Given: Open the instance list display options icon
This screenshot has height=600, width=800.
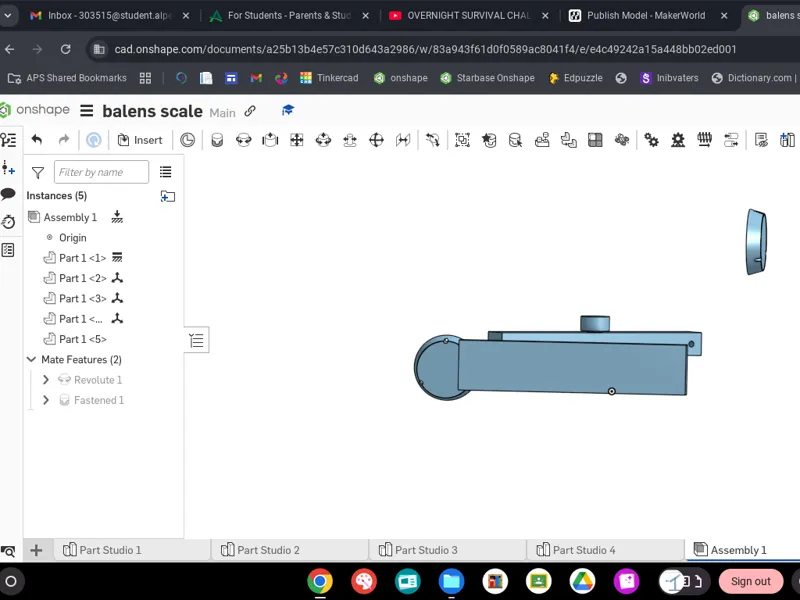Looking at the screenshot, I should coord(165,172).
